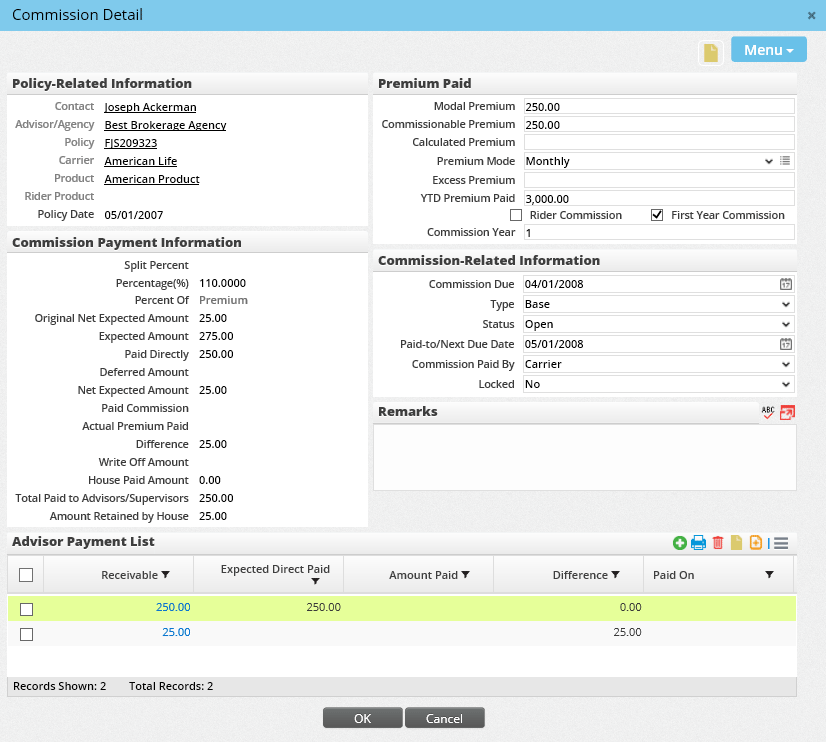Tick the checkbox for the 25.00 receivable row

[x=27, y=633]
